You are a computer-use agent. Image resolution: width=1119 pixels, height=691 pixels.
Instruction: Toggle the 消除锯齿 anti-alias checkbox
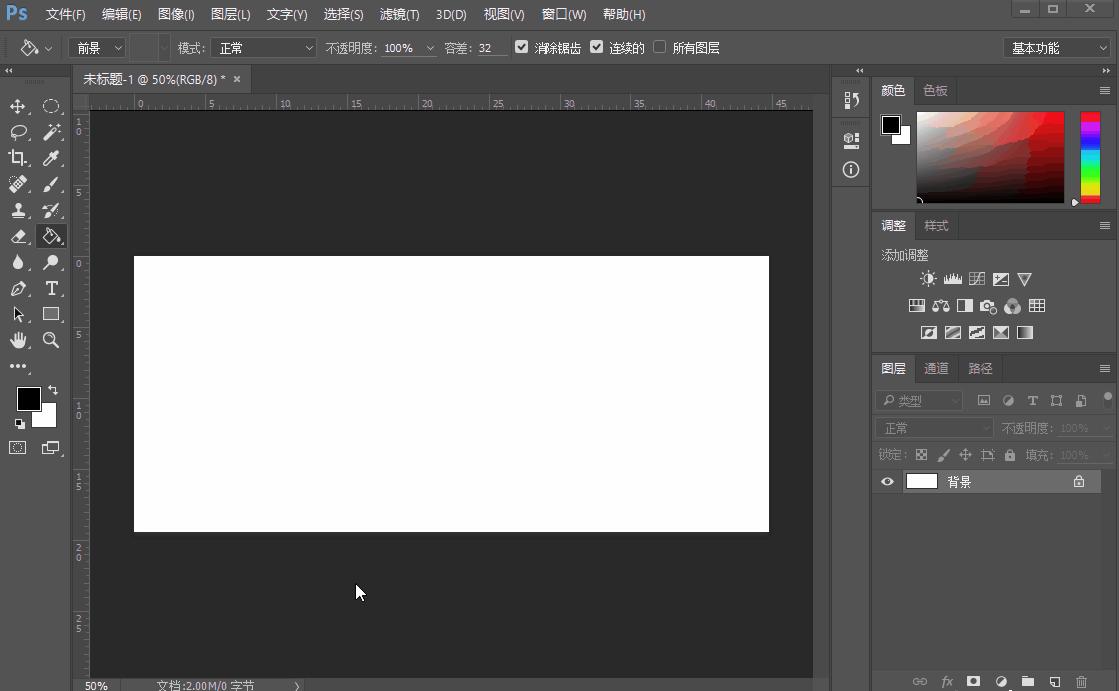(521, 47)
